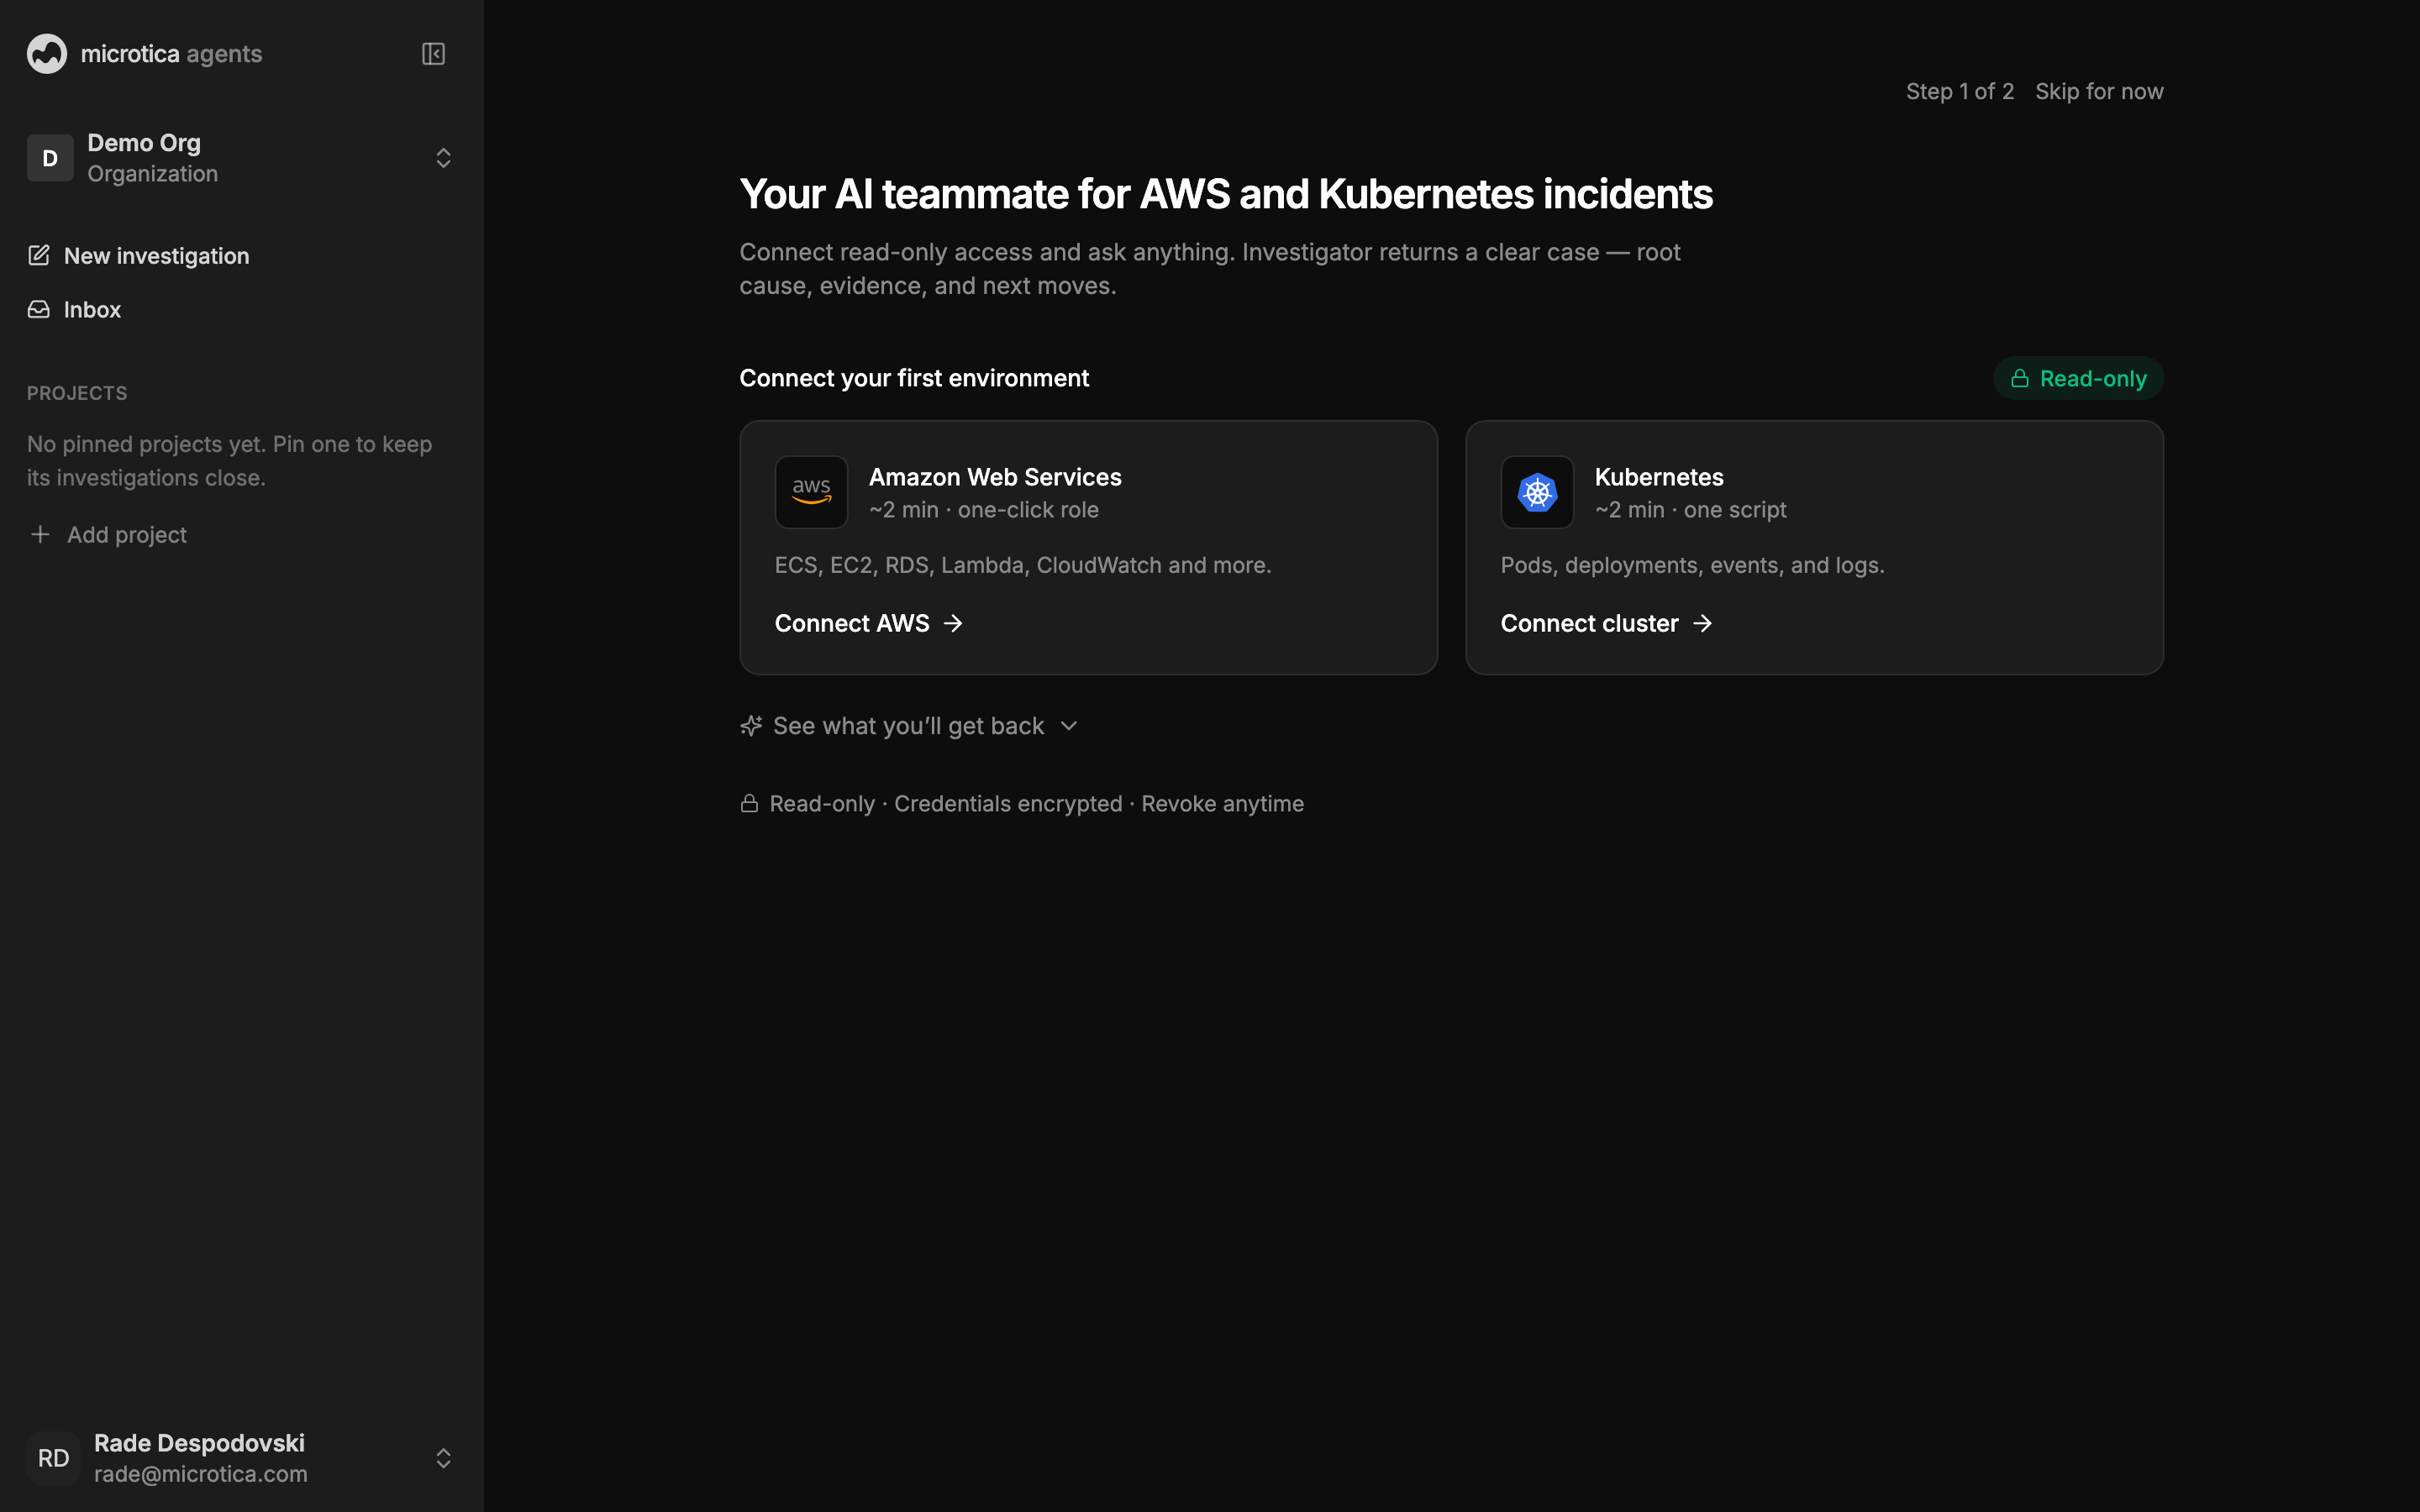This screenshot has height=1512, width=2420.
Task: Click the 'No pinned projects yet' message
Action: (x=229, y=461)
